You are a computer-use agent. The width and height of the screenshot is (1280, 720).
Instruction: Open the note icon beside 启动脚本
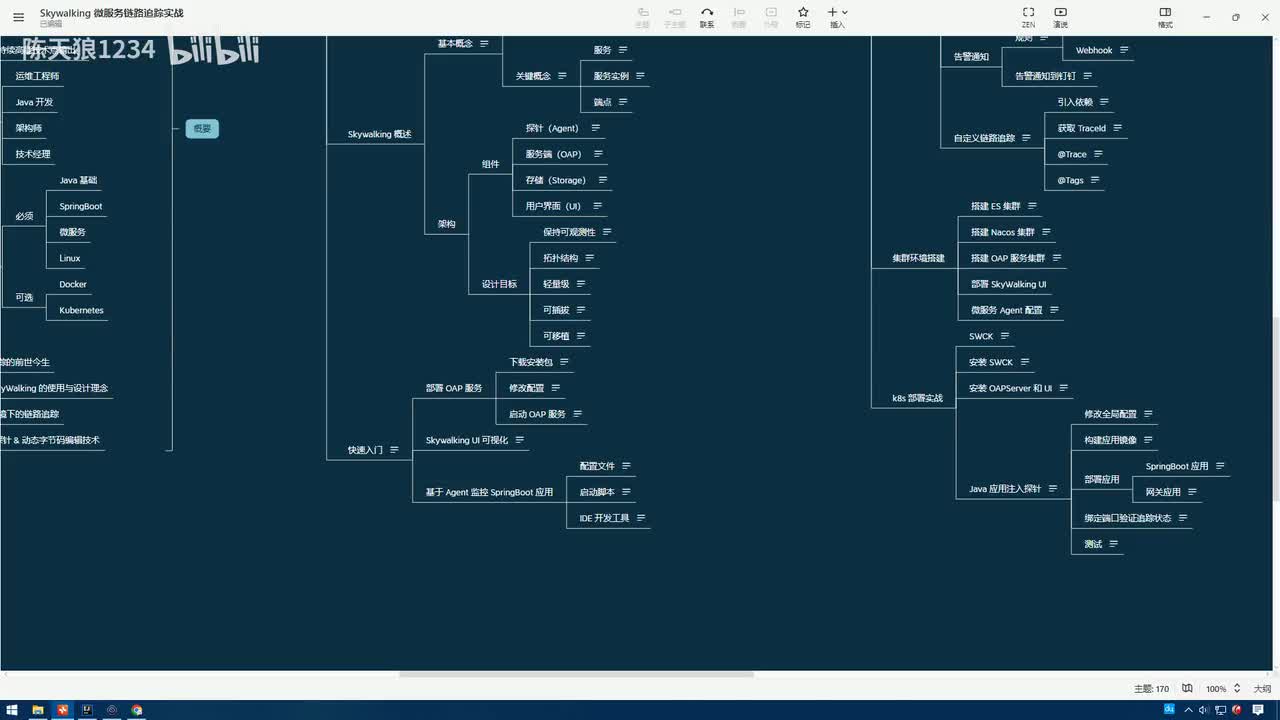(x=626, y=492)
